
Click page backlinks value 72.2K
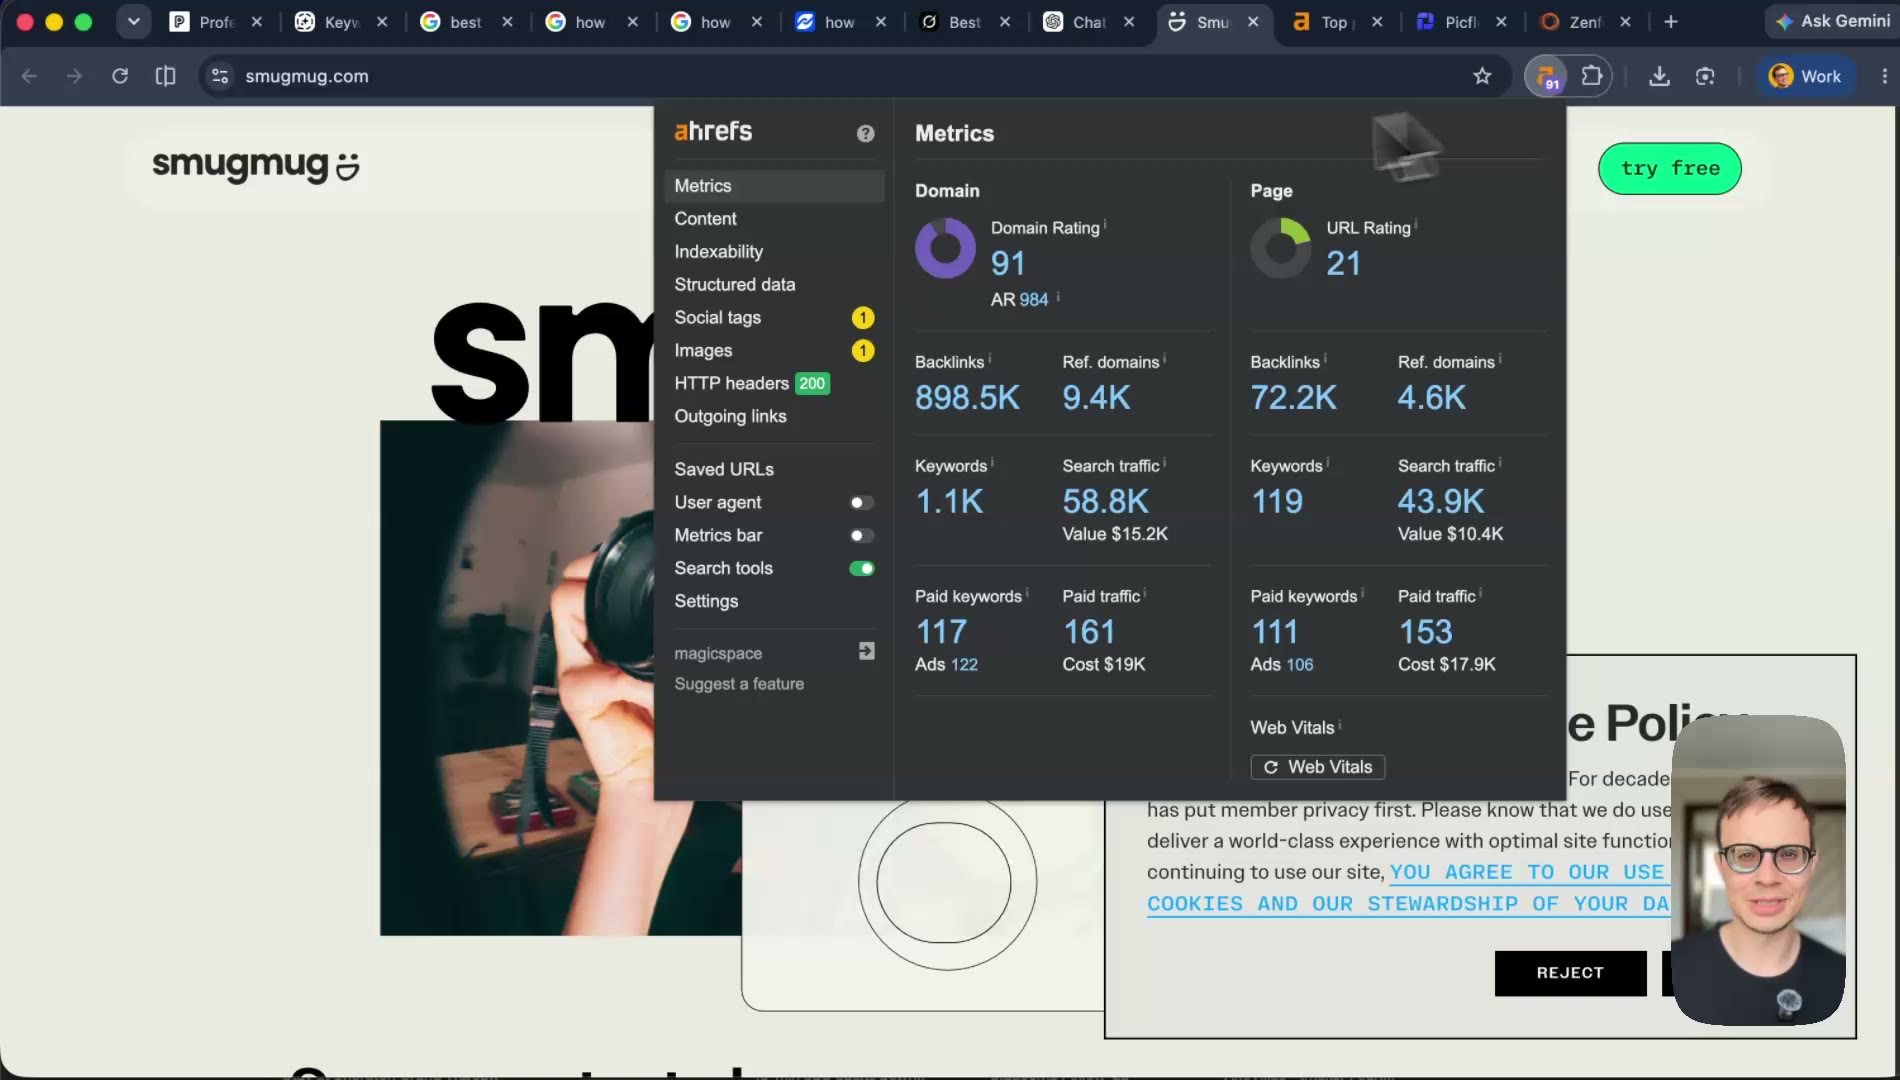pyautogui.click(x=1293, y=398)
